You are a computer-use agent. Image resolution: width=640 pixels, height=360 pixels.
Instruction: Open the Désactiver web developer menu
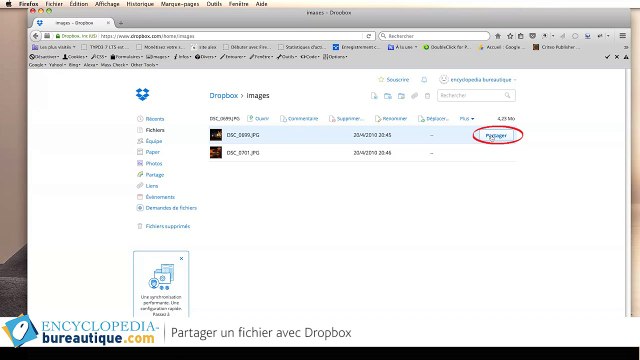[x=44, y=57]
